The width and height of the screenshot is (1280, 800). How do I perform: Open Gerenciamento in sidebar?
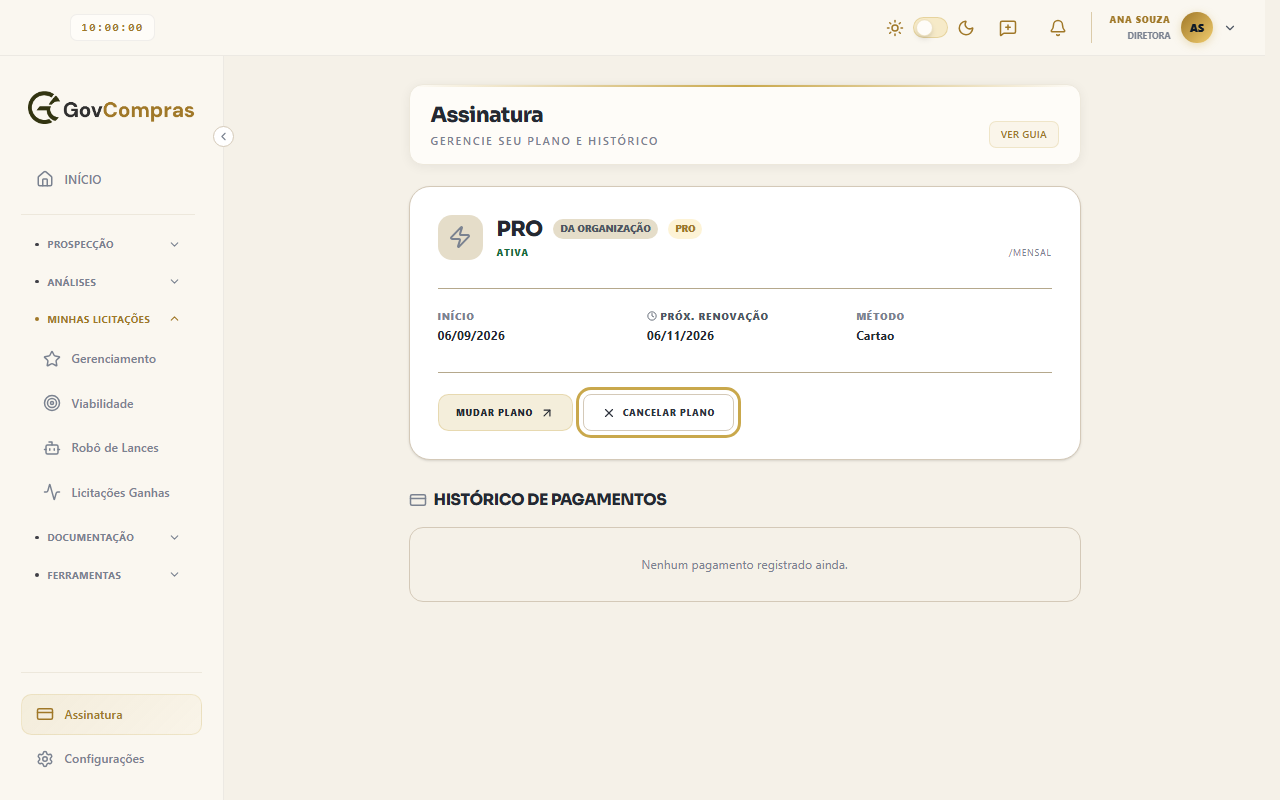coord(113,359)
